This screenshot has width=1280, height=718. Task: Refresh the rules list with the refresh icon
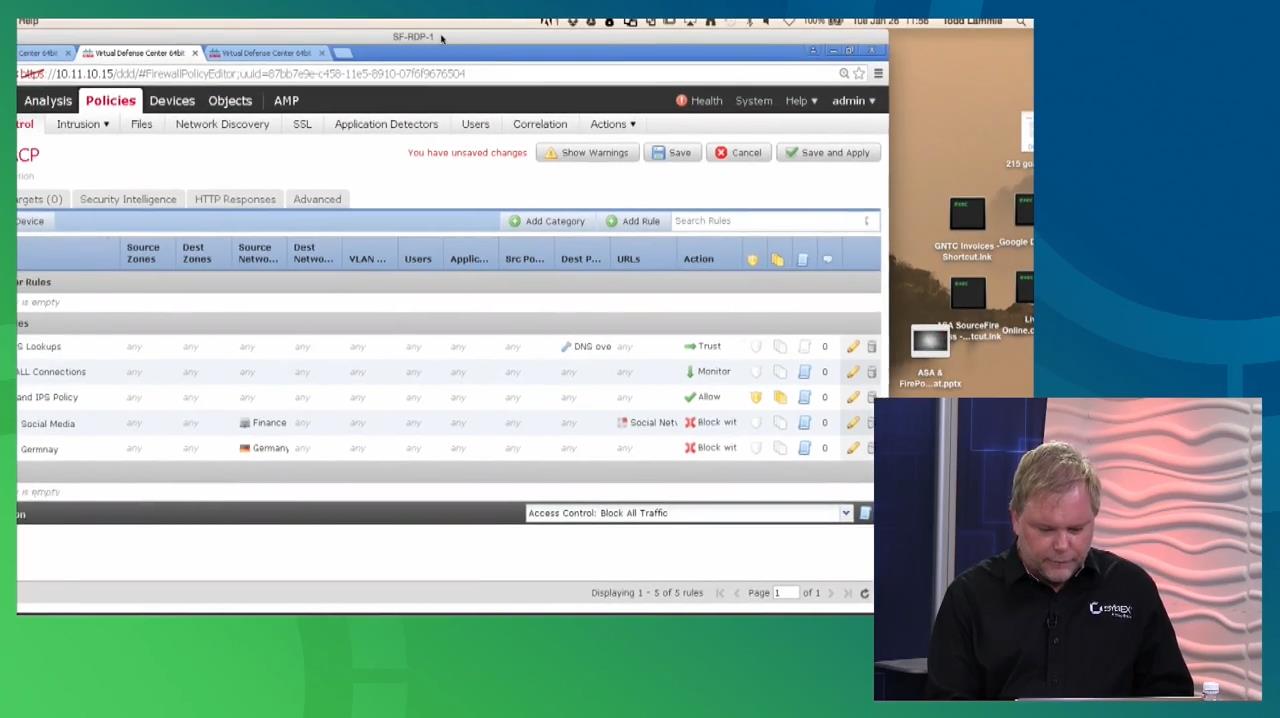(864, 593)
